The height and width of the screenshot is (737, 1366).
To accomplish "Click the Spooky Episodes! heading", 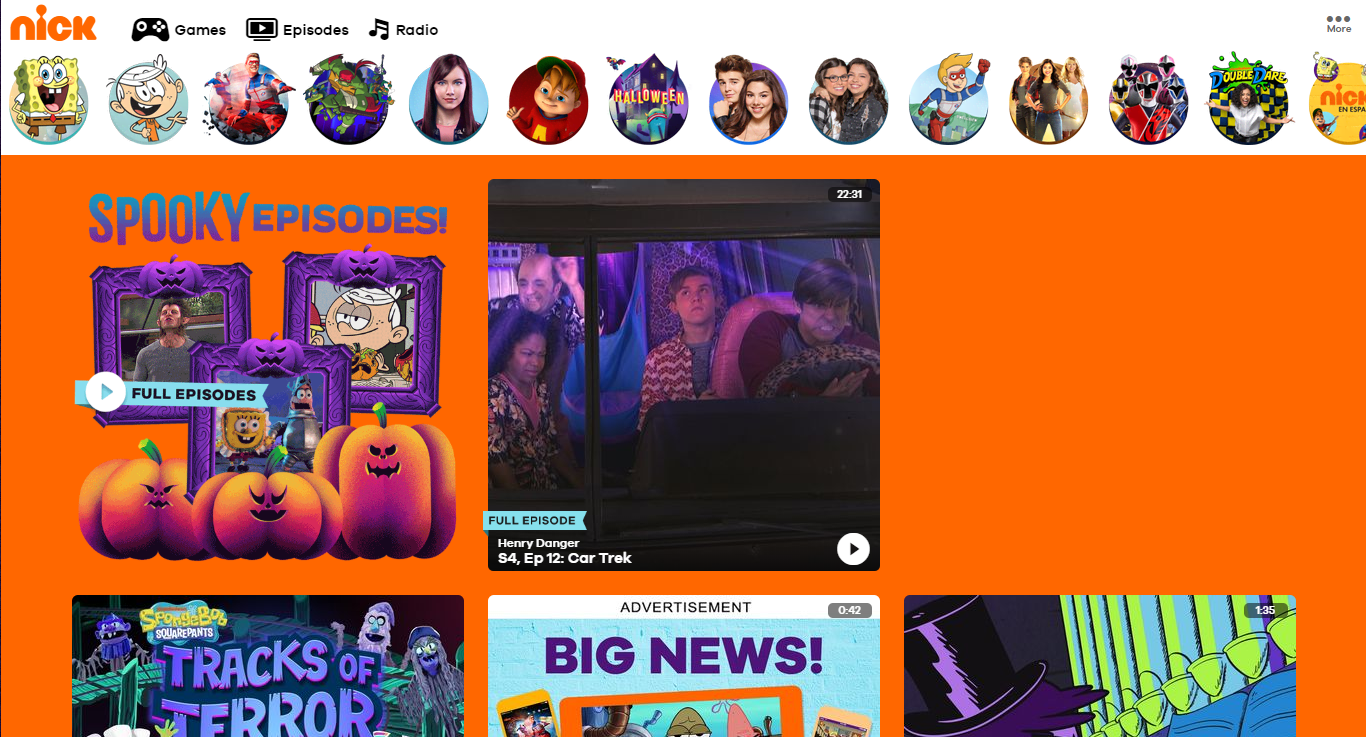I will pos(267,217).
